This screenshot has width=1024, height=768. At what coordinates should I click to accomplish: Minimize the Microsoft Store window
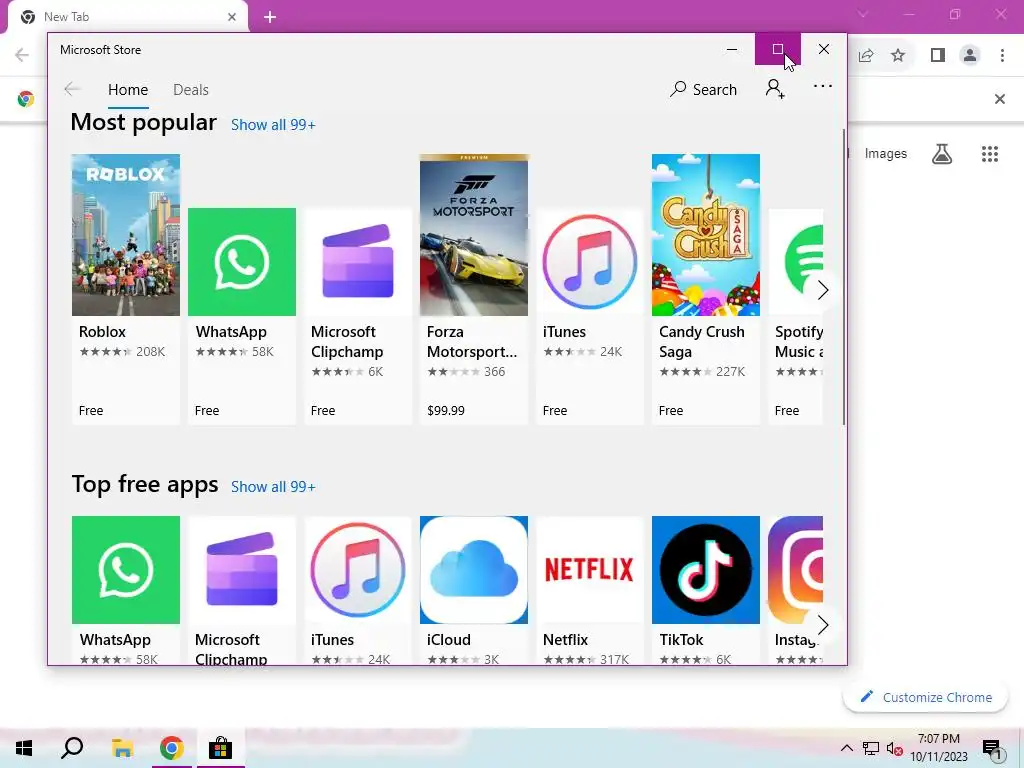[x=732, y=49]
